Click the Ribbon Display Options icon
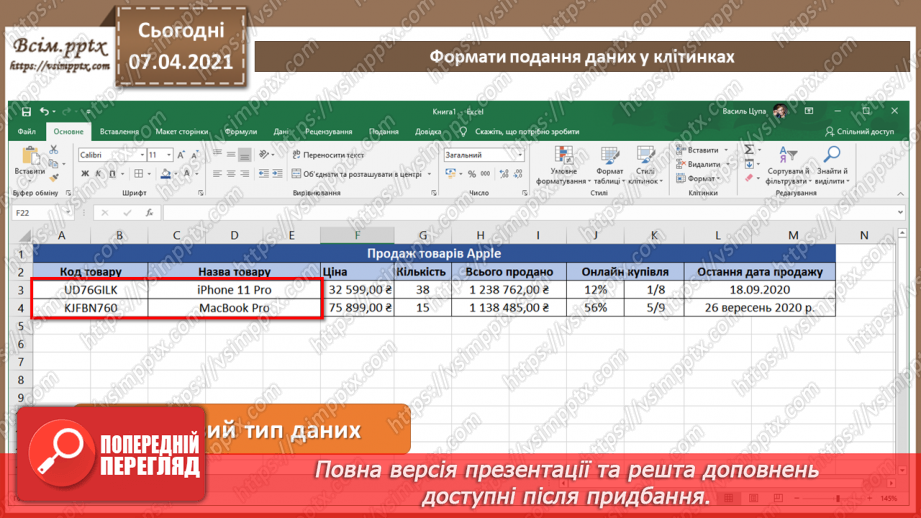 (809, 111)
